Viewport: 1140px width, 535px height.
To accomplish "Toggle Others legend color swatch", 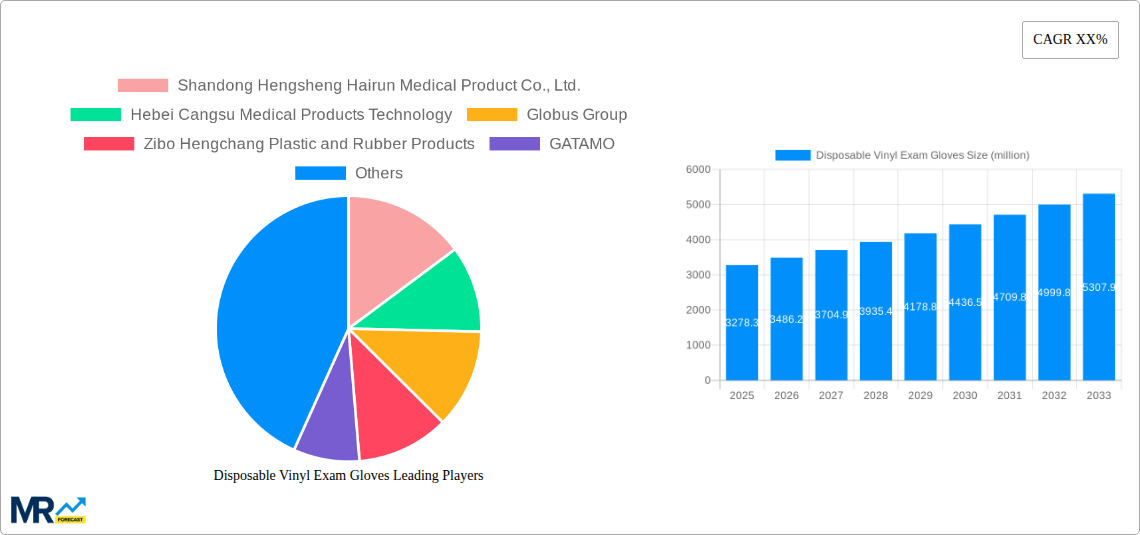I will pos(321,173).
